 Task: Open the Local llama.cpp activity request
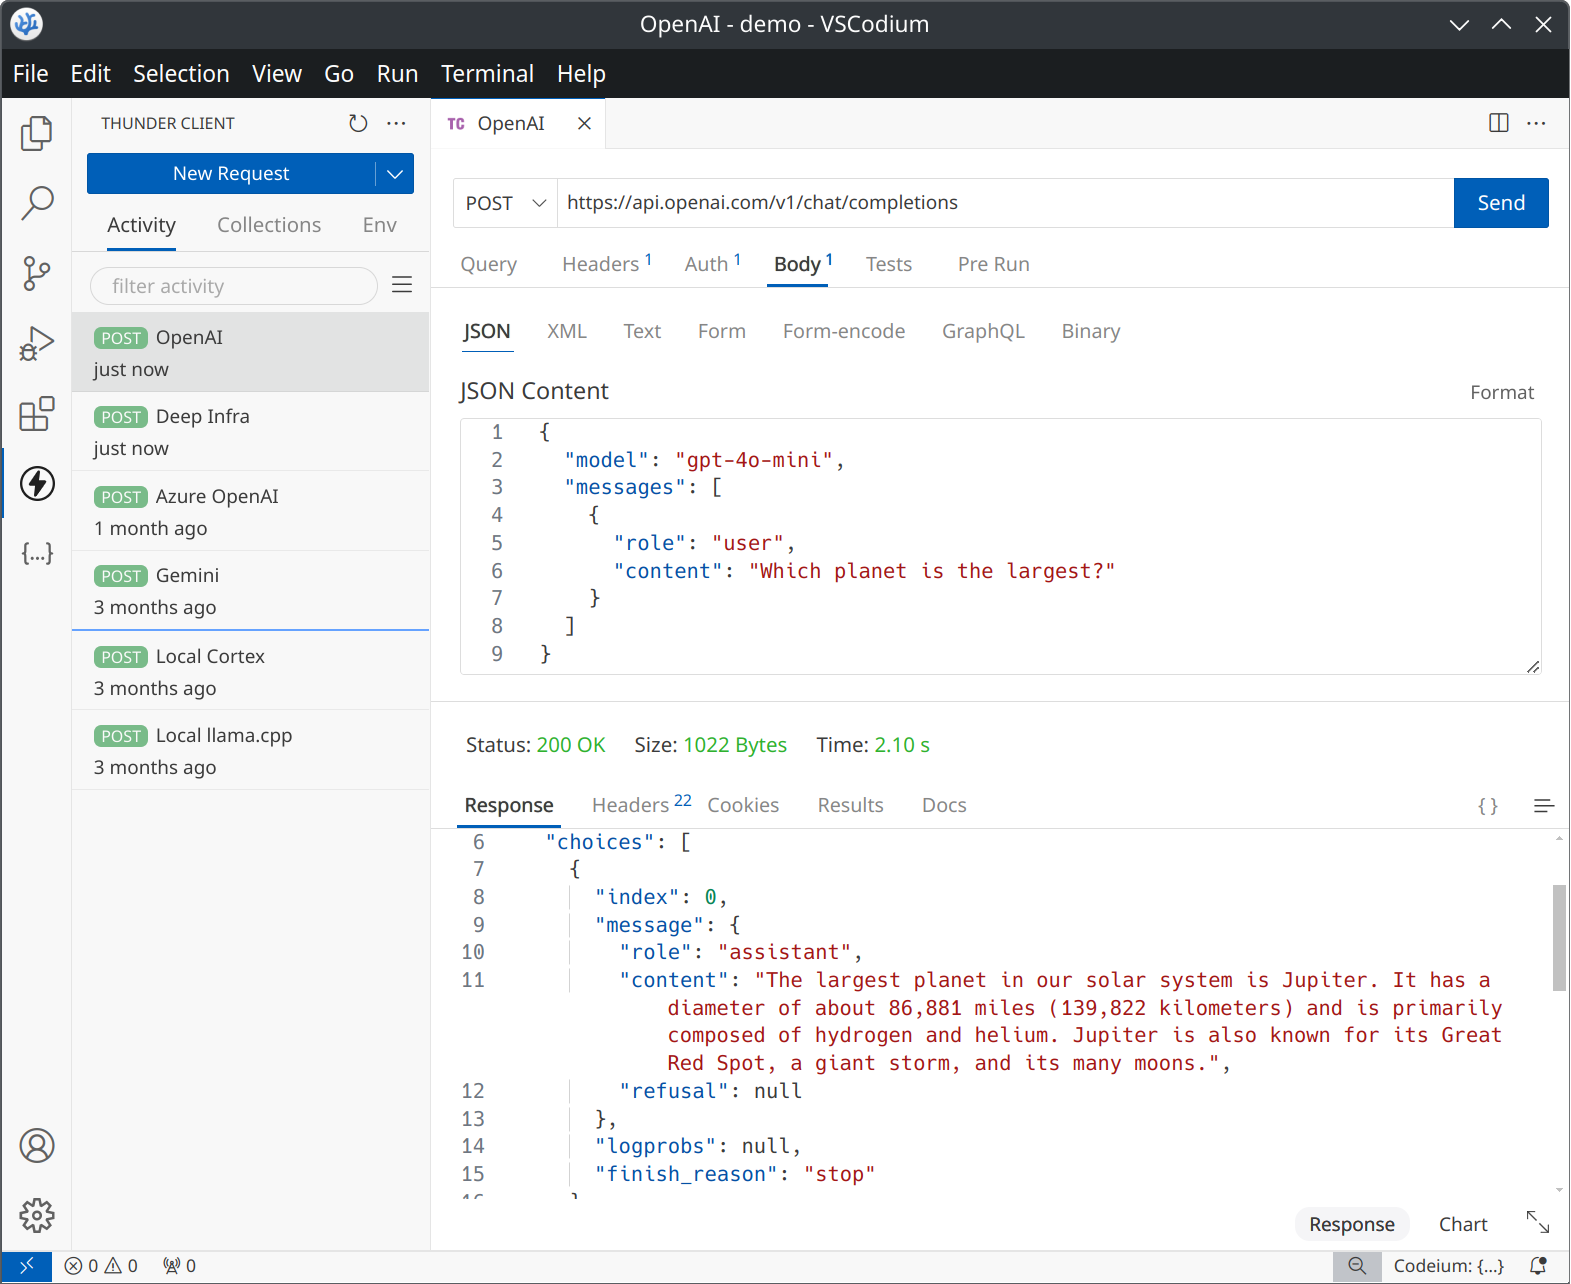coord(250,751)
